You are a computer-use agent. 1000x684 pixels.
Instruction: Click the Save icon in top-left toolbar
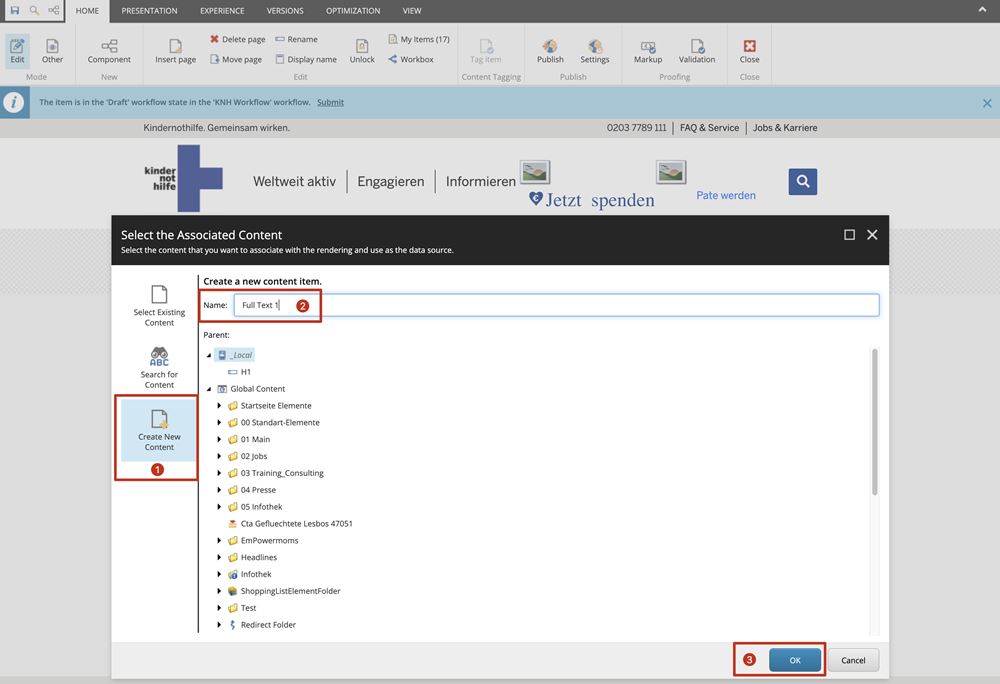click(15, 10)
